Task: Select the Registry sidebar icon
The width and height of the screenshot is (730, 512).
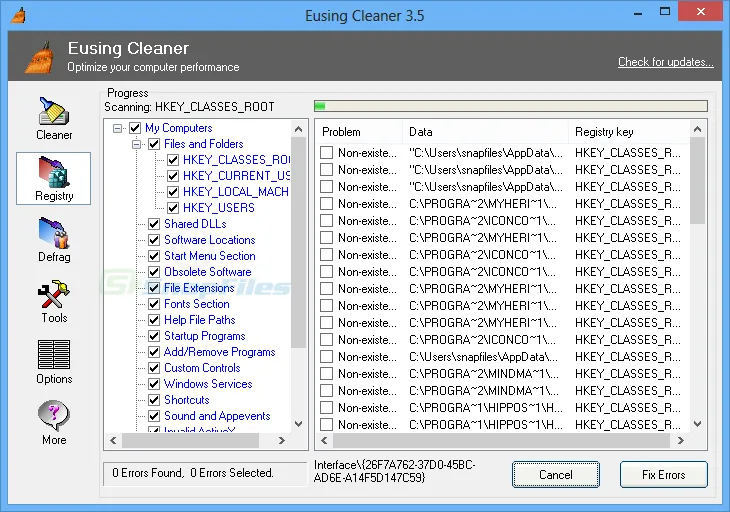Action: click(54, 172)
